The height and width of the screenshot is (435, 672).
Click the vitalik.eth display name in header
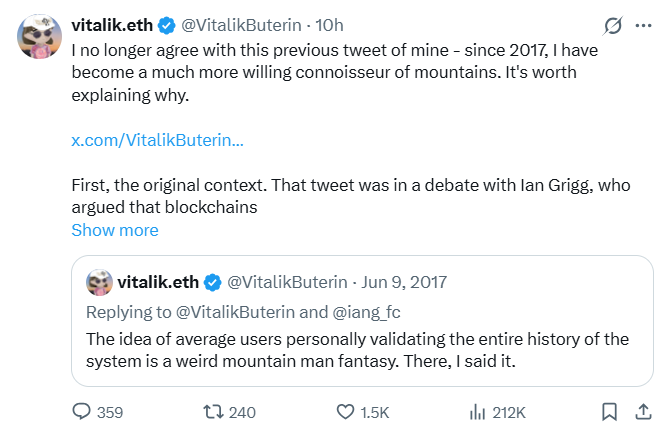tap(110, 23)
